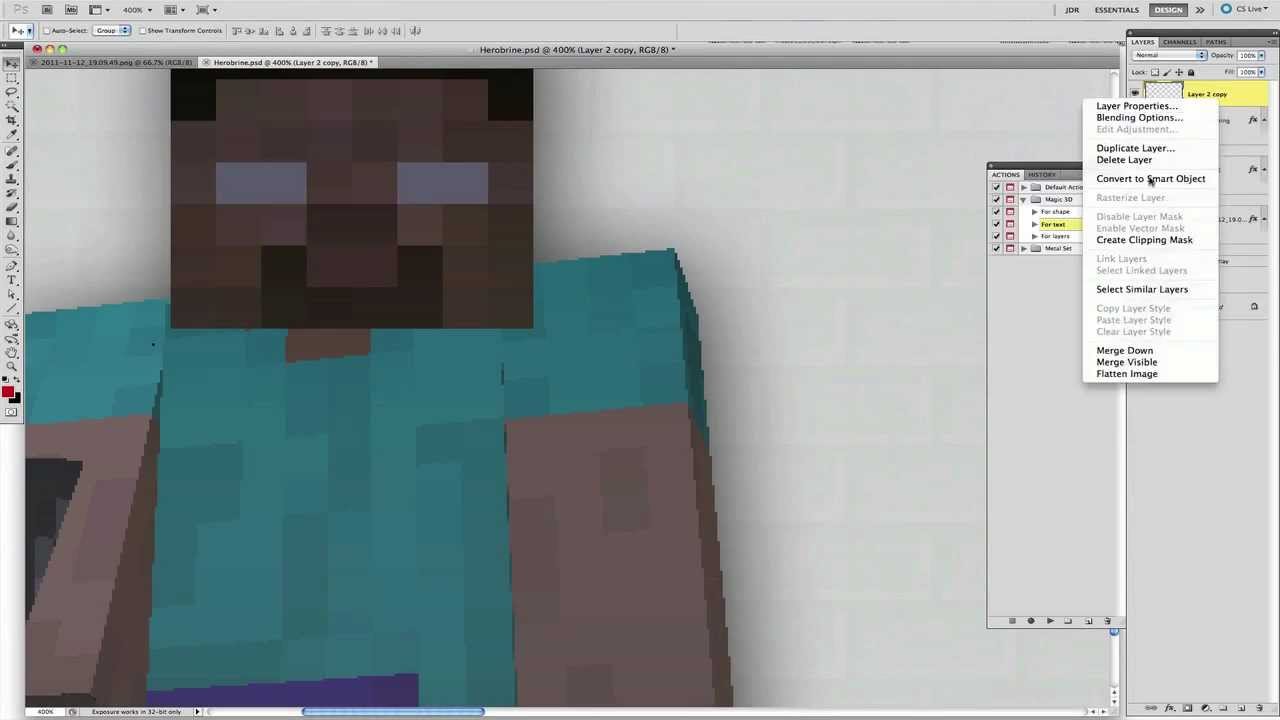
Task: Click the CS Live icon
Action: pyautogui.click(x=1226, y=9)
